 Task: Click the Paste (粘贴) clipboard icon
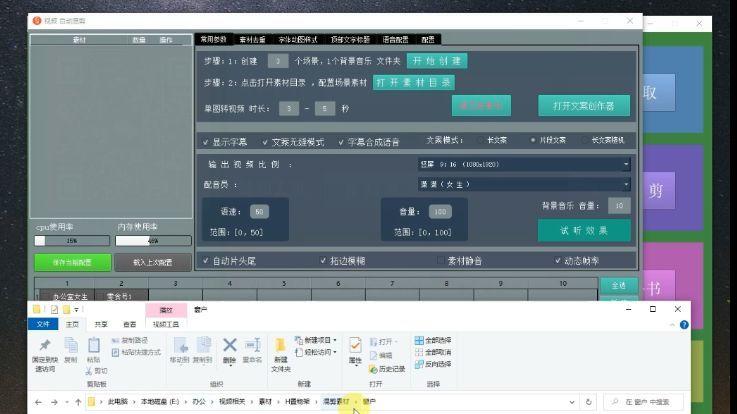pos(94,345)
